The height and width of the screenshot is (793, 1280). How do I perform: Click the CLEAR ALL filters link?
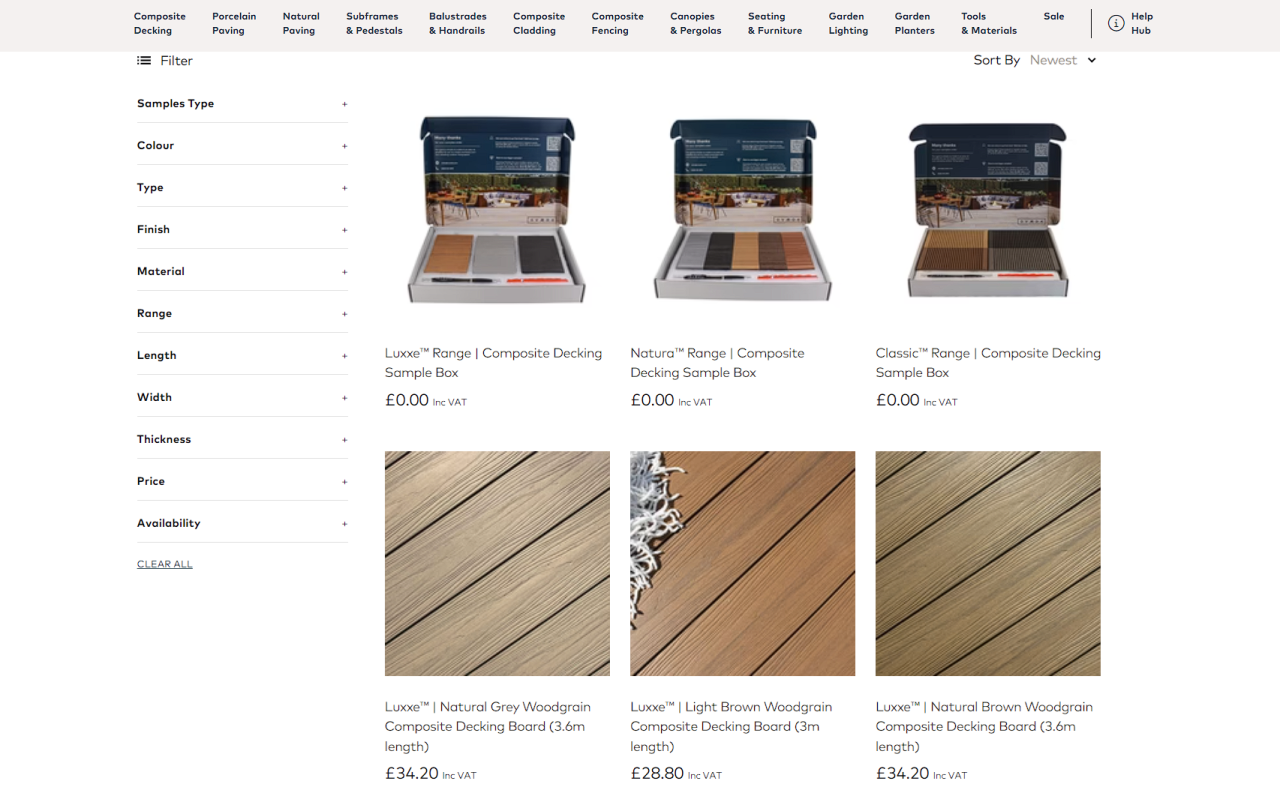pyautogui.click(x=165, y=564)
